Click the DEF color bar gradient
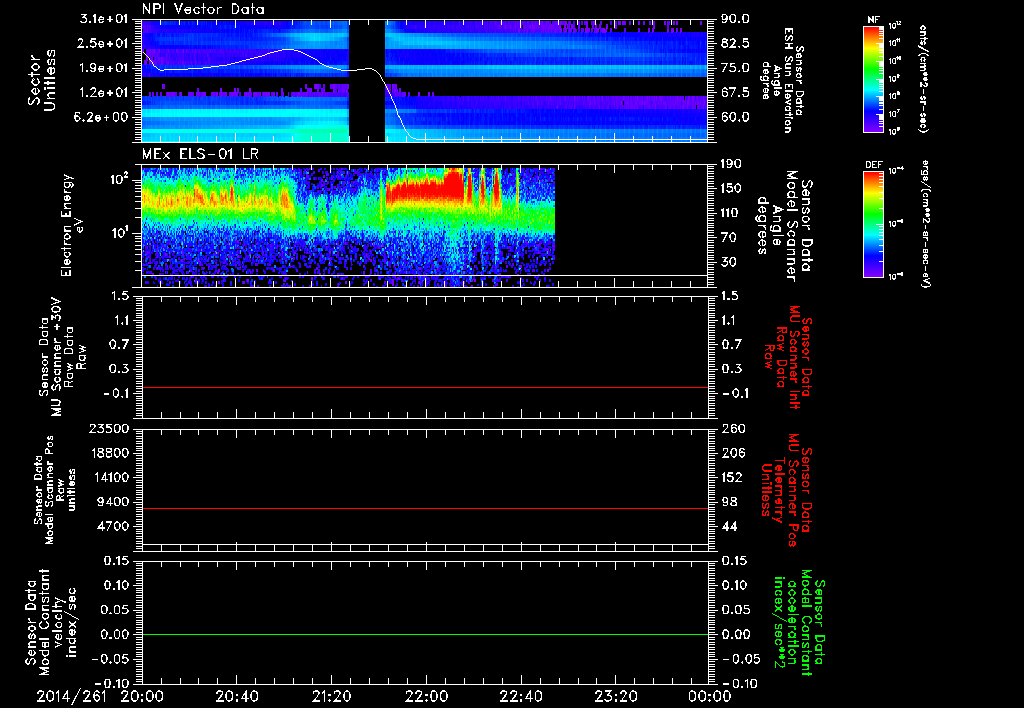Screen dimensions: 1024x708 point(873,224)
